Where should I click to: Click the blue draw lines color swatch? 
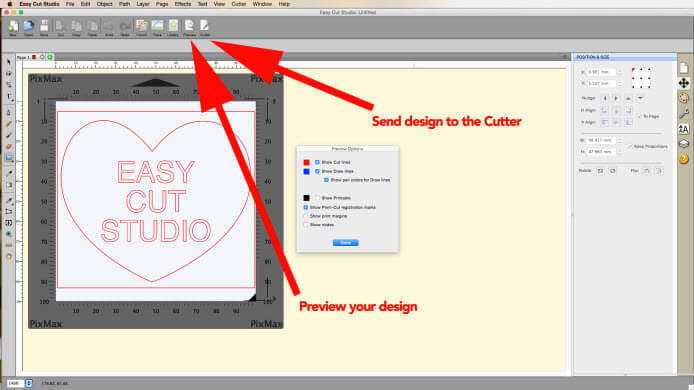(x=306, y=171)
